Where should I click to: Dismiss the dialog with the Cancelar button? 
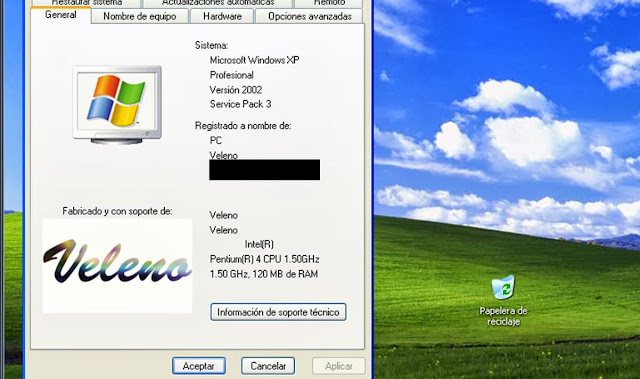click(268, 366)
